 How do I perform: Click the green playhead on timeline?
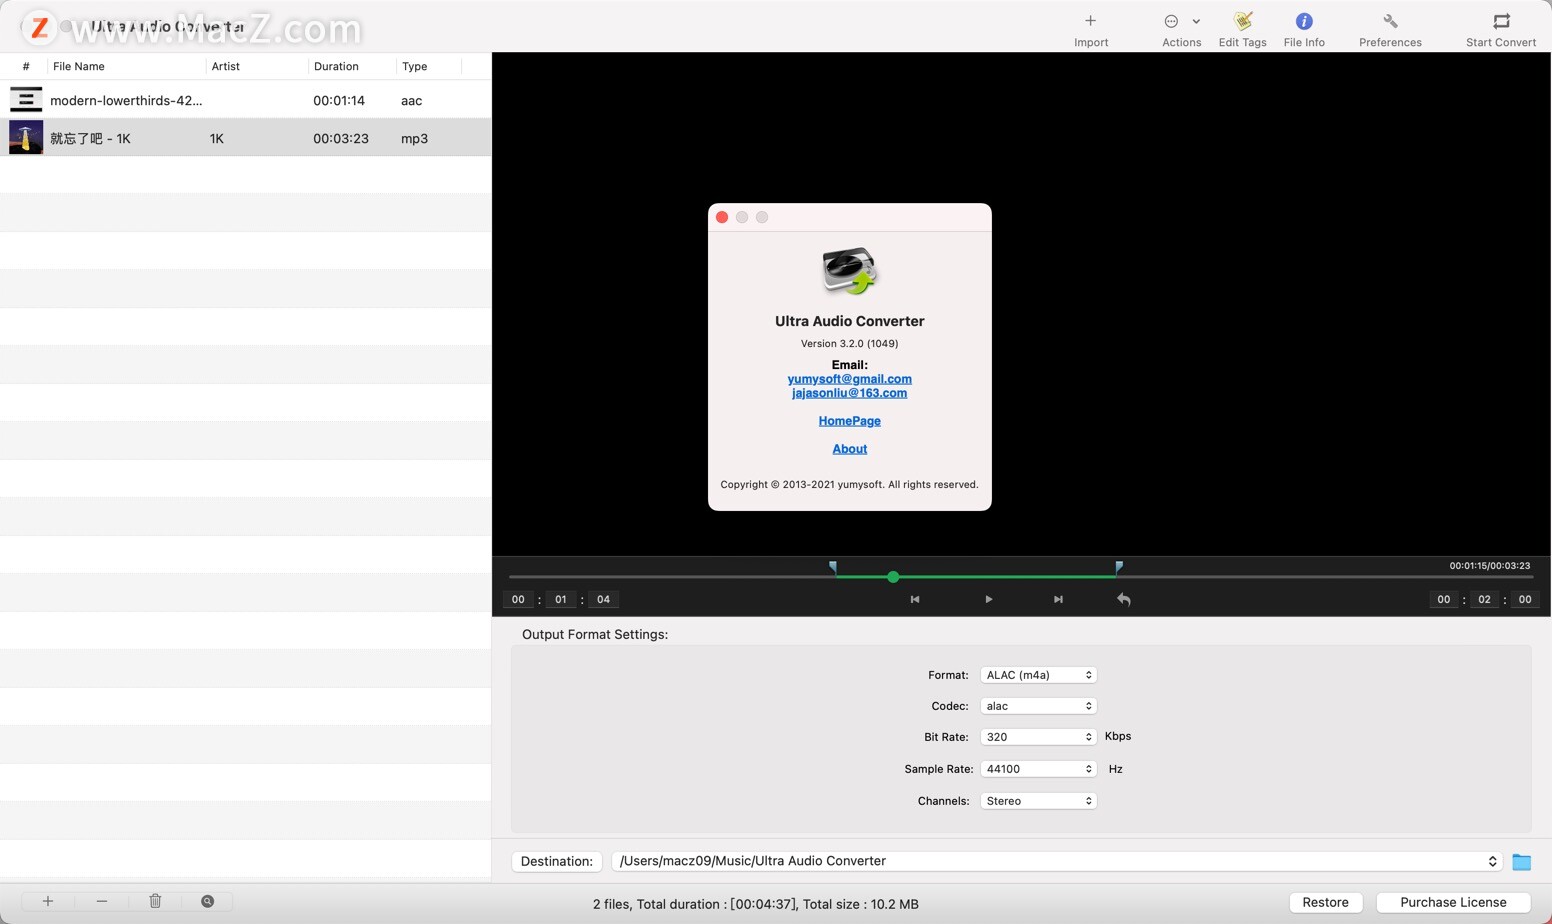[893, 577]
